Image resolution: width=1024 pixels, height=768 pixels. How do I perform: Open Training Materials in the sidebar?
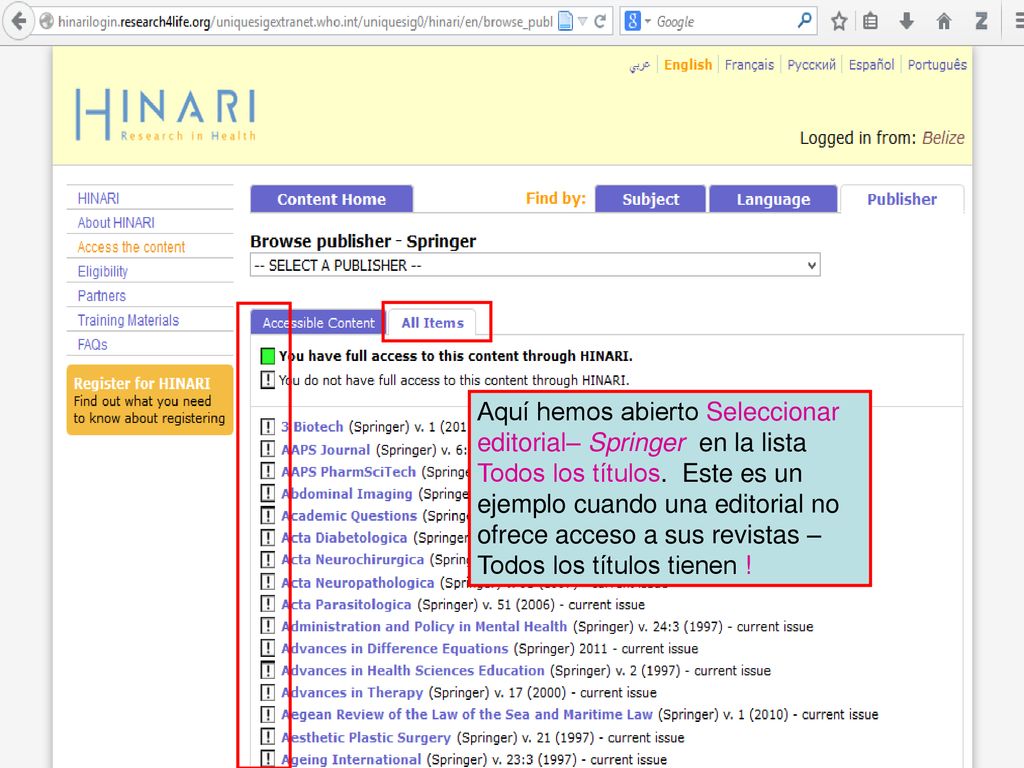point(128,320)
